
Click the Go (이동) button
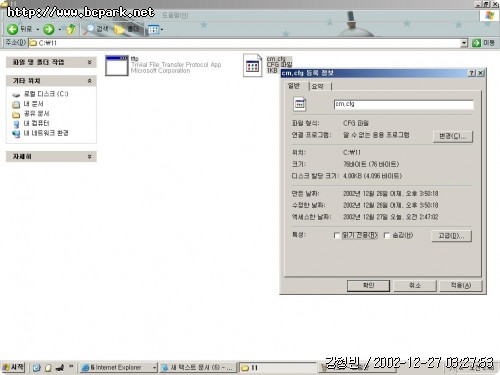pos(484,43)
